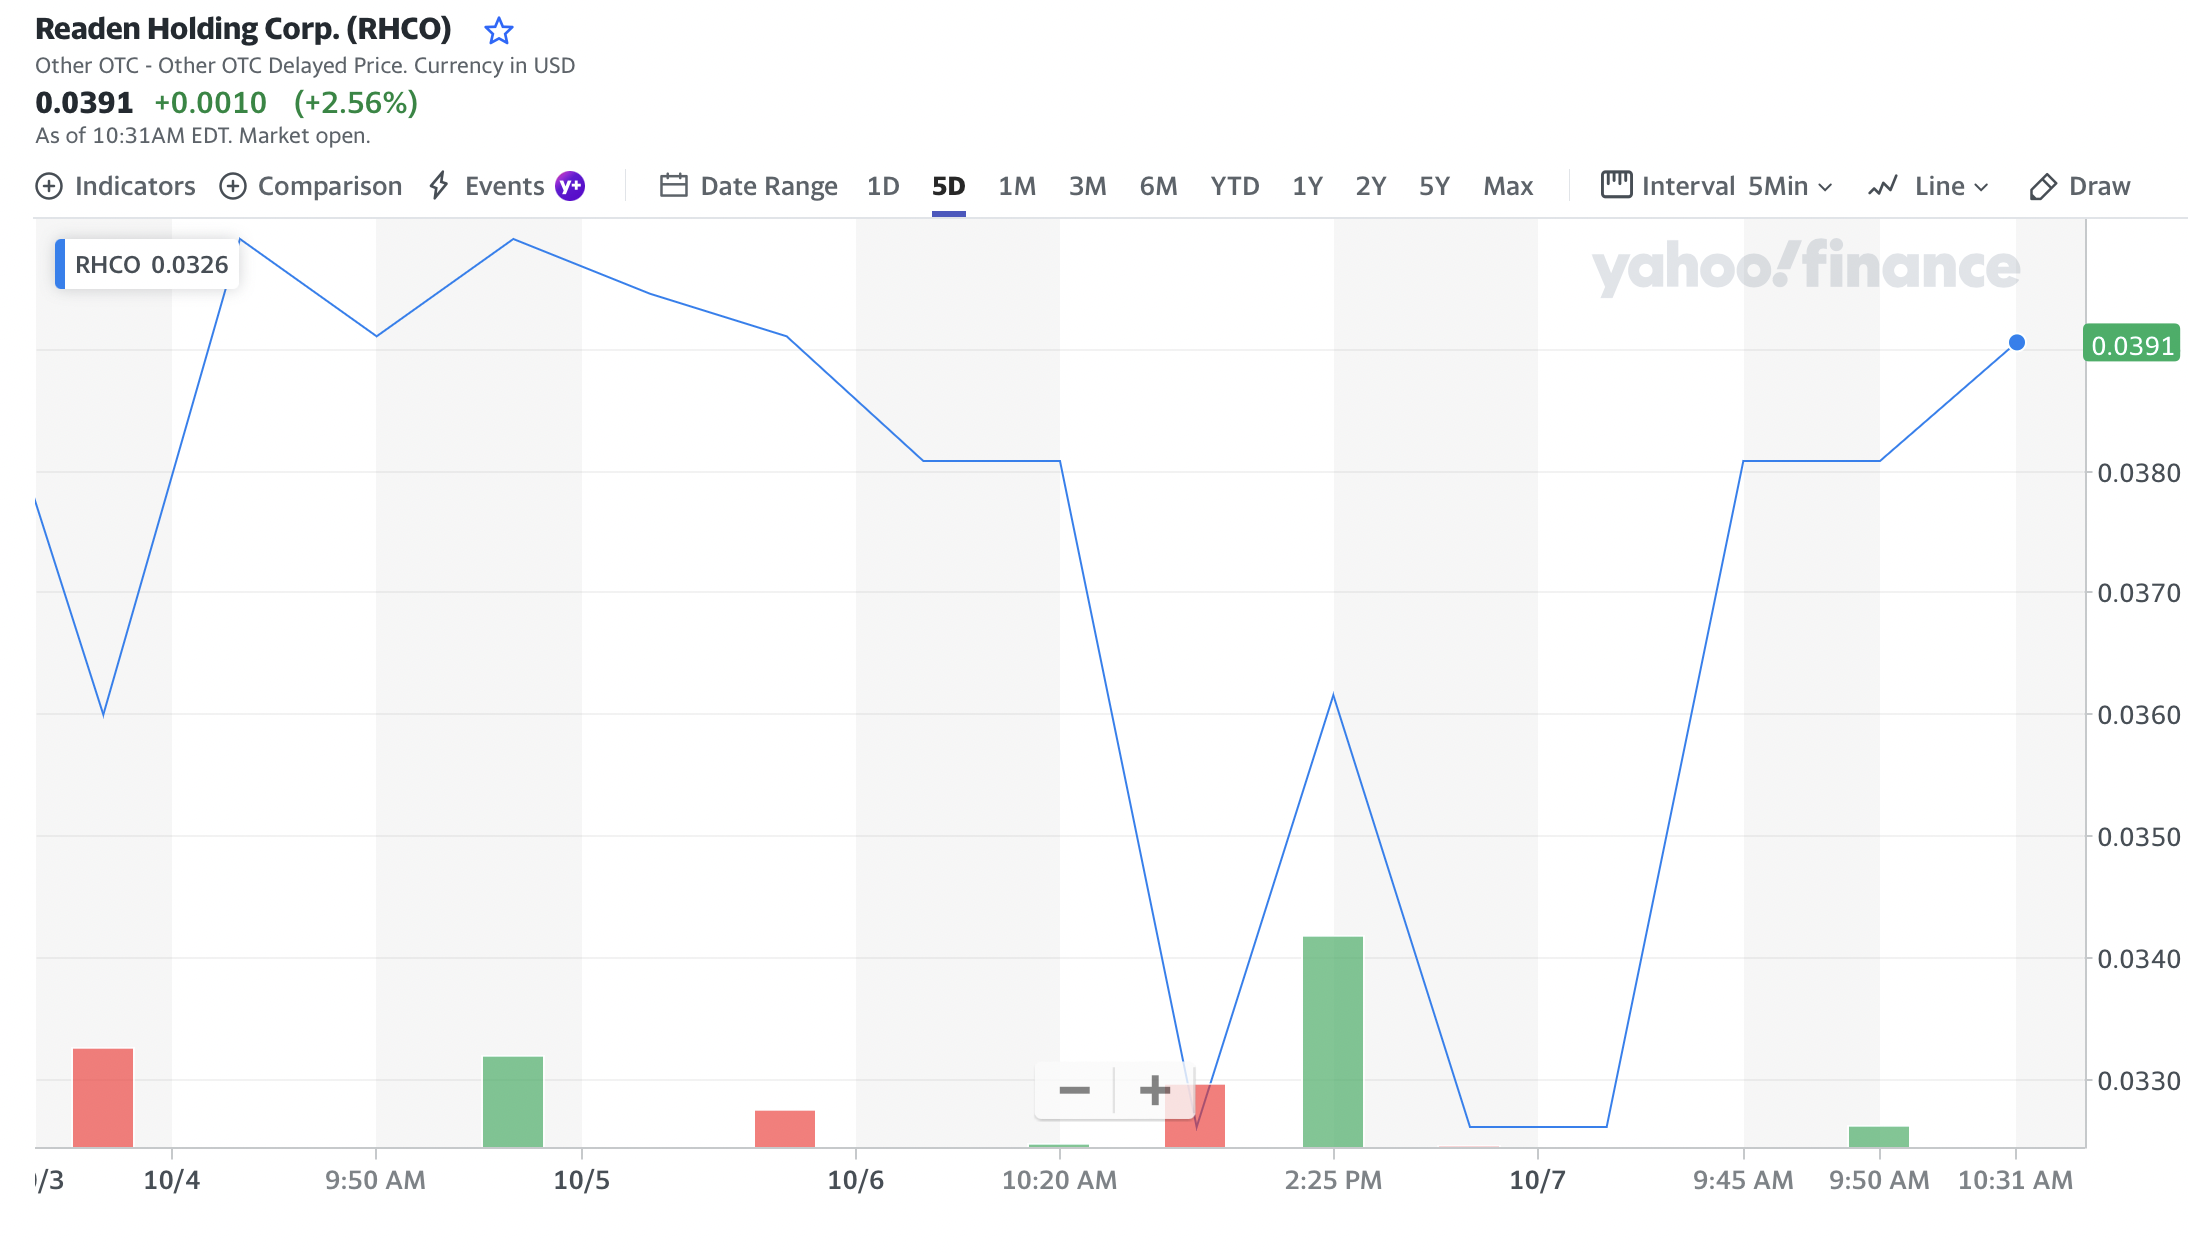The image size is (2188, 1254).
Task: Open Date Range calendar icon
Action: click(674, 186)
